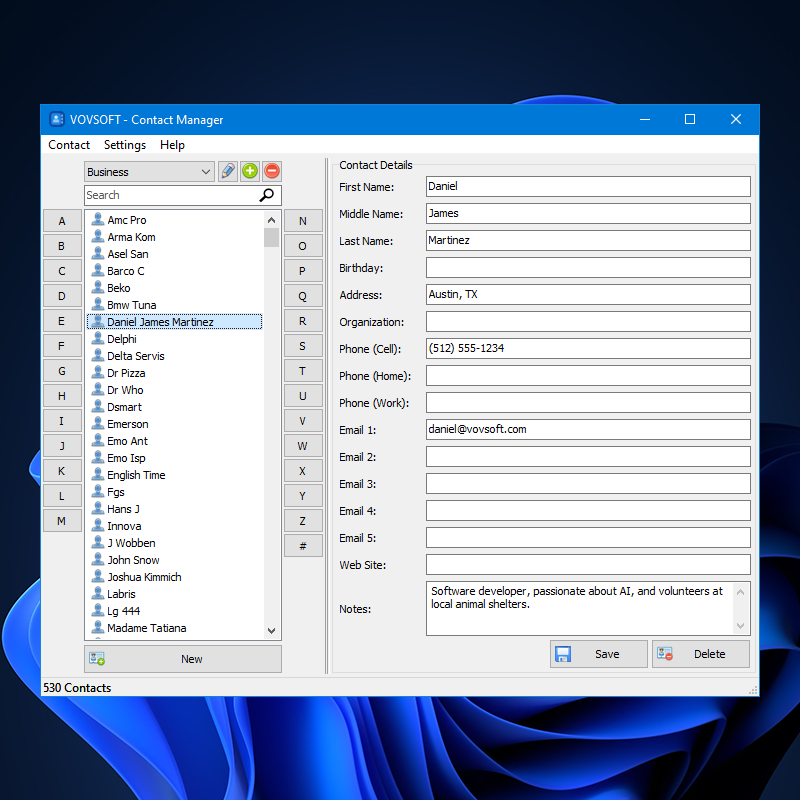Click the edit group pencil icon
The height and width of the screenshot is (800, 800).
click(227, 171)
